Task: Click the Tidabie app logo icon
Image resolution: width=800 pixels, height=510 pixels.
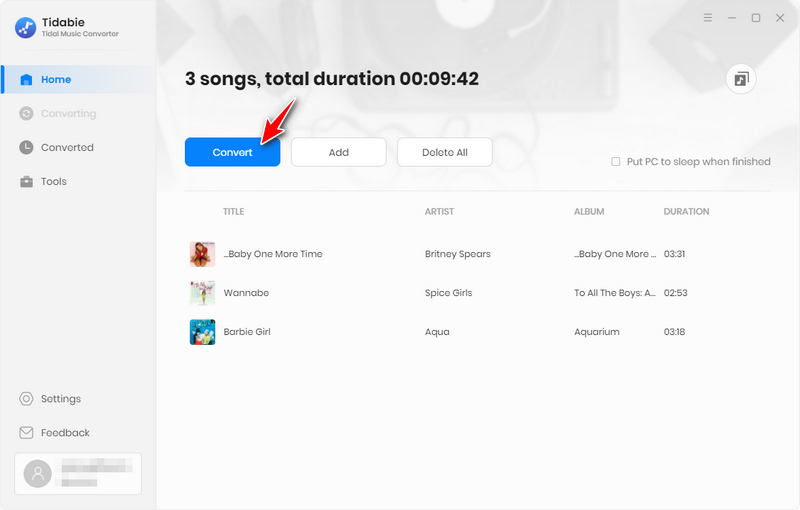Action: [x=26, y=28]
